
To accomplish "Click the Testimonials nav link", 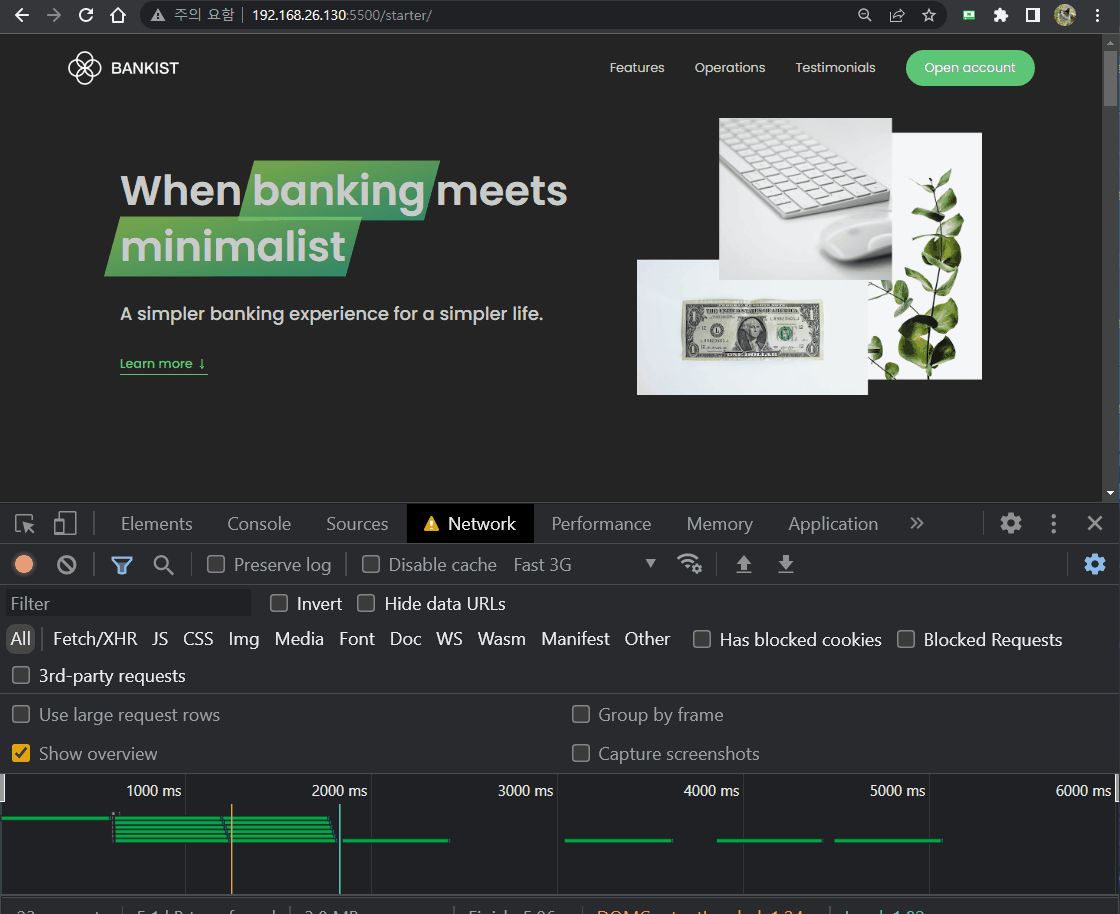I will [836, 68].
